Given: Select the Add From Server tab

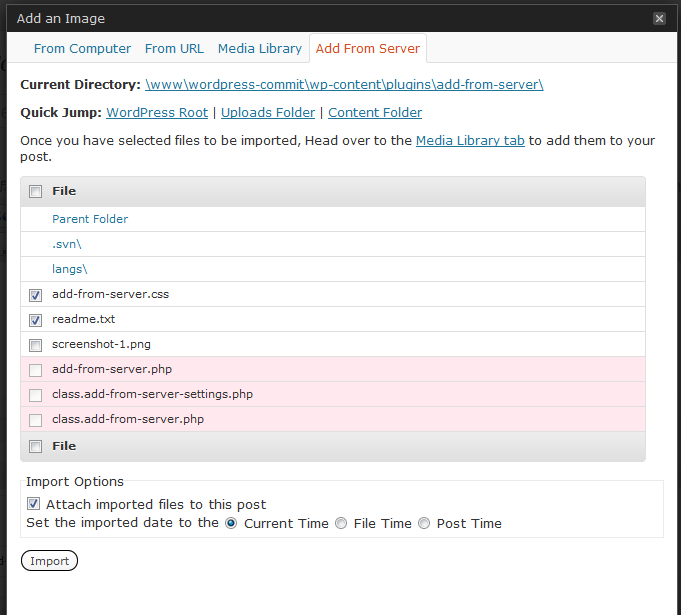Looking at the screenshot, I should coord(368,48).
